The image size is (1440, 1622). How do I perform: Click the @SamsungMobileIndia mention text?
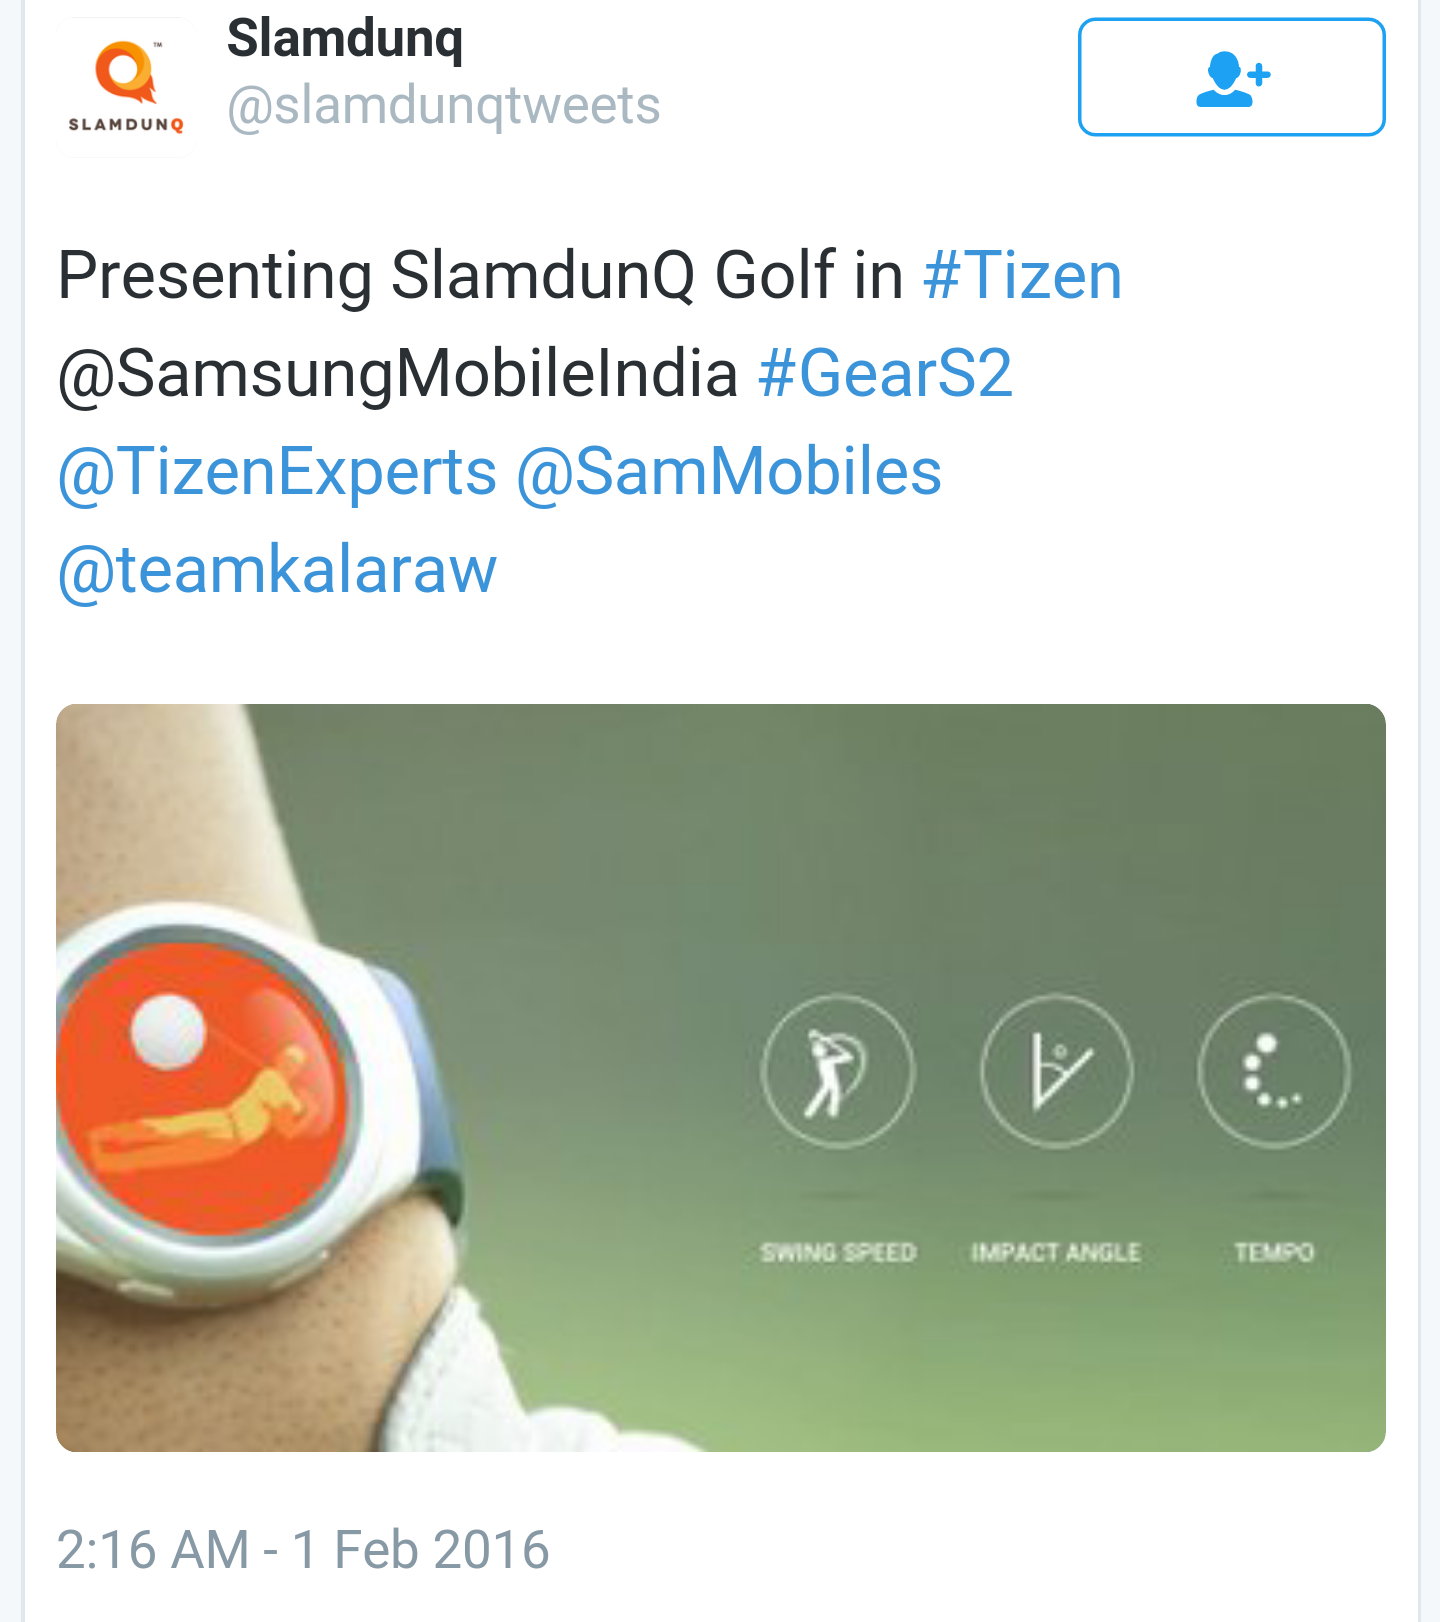click(398, 373)
